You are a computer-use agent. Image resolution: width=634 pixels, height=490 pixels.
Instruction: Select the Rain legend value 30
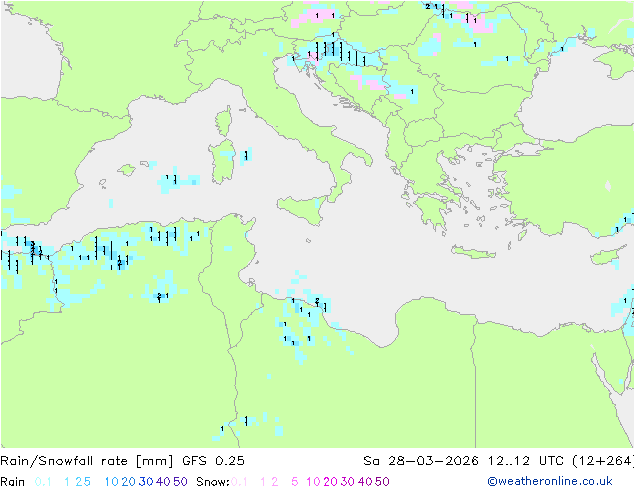click(x=146, y=482)
